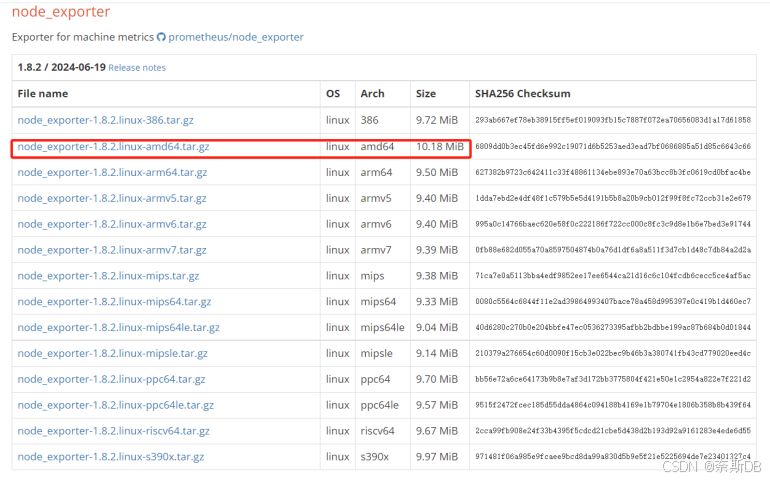Click the node_exporter section heading

[x=61, y=11]
